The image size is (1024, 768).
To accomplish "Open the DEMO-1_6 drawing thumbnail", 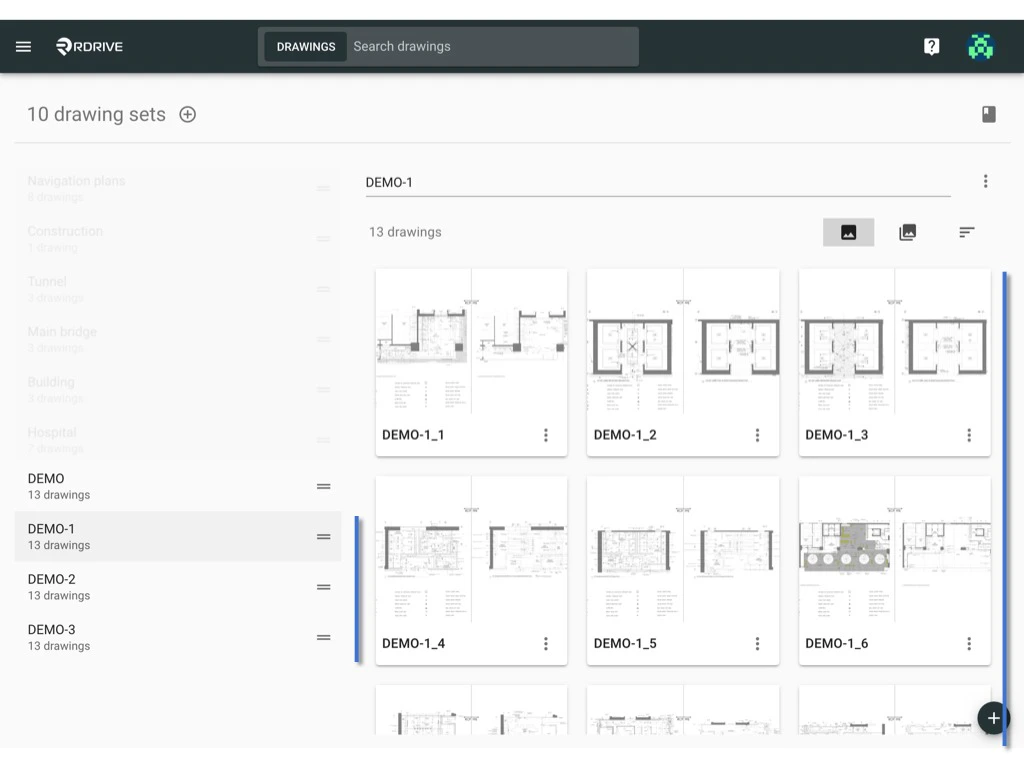I will tap(895, 550).
